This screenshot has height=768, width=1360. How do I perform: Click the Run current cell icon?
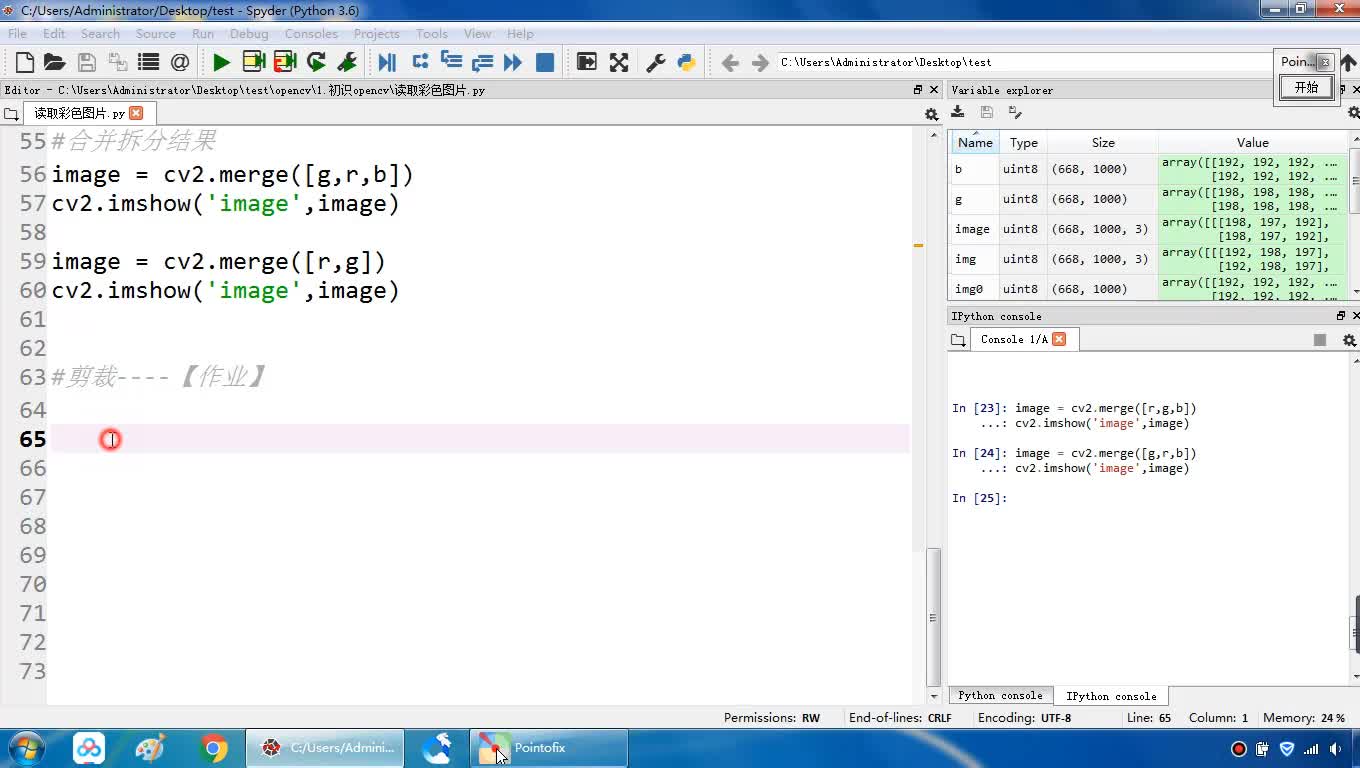253,62
